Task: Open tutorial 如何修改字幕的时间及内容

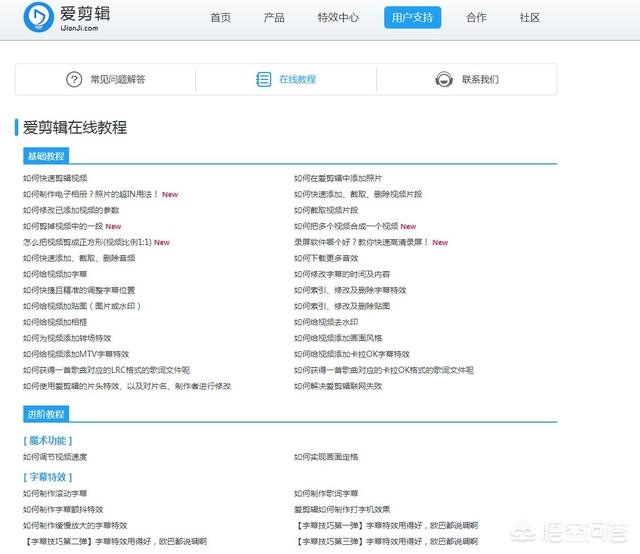Action: [342, 274]
